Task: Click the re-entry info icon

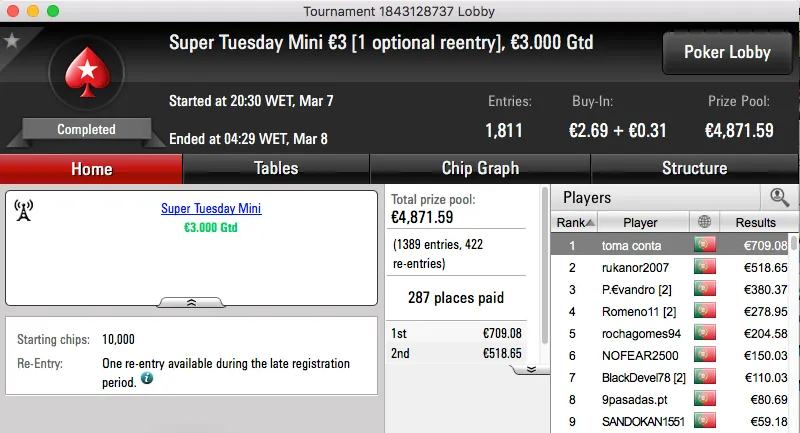Action: click(x=147, y=379)
